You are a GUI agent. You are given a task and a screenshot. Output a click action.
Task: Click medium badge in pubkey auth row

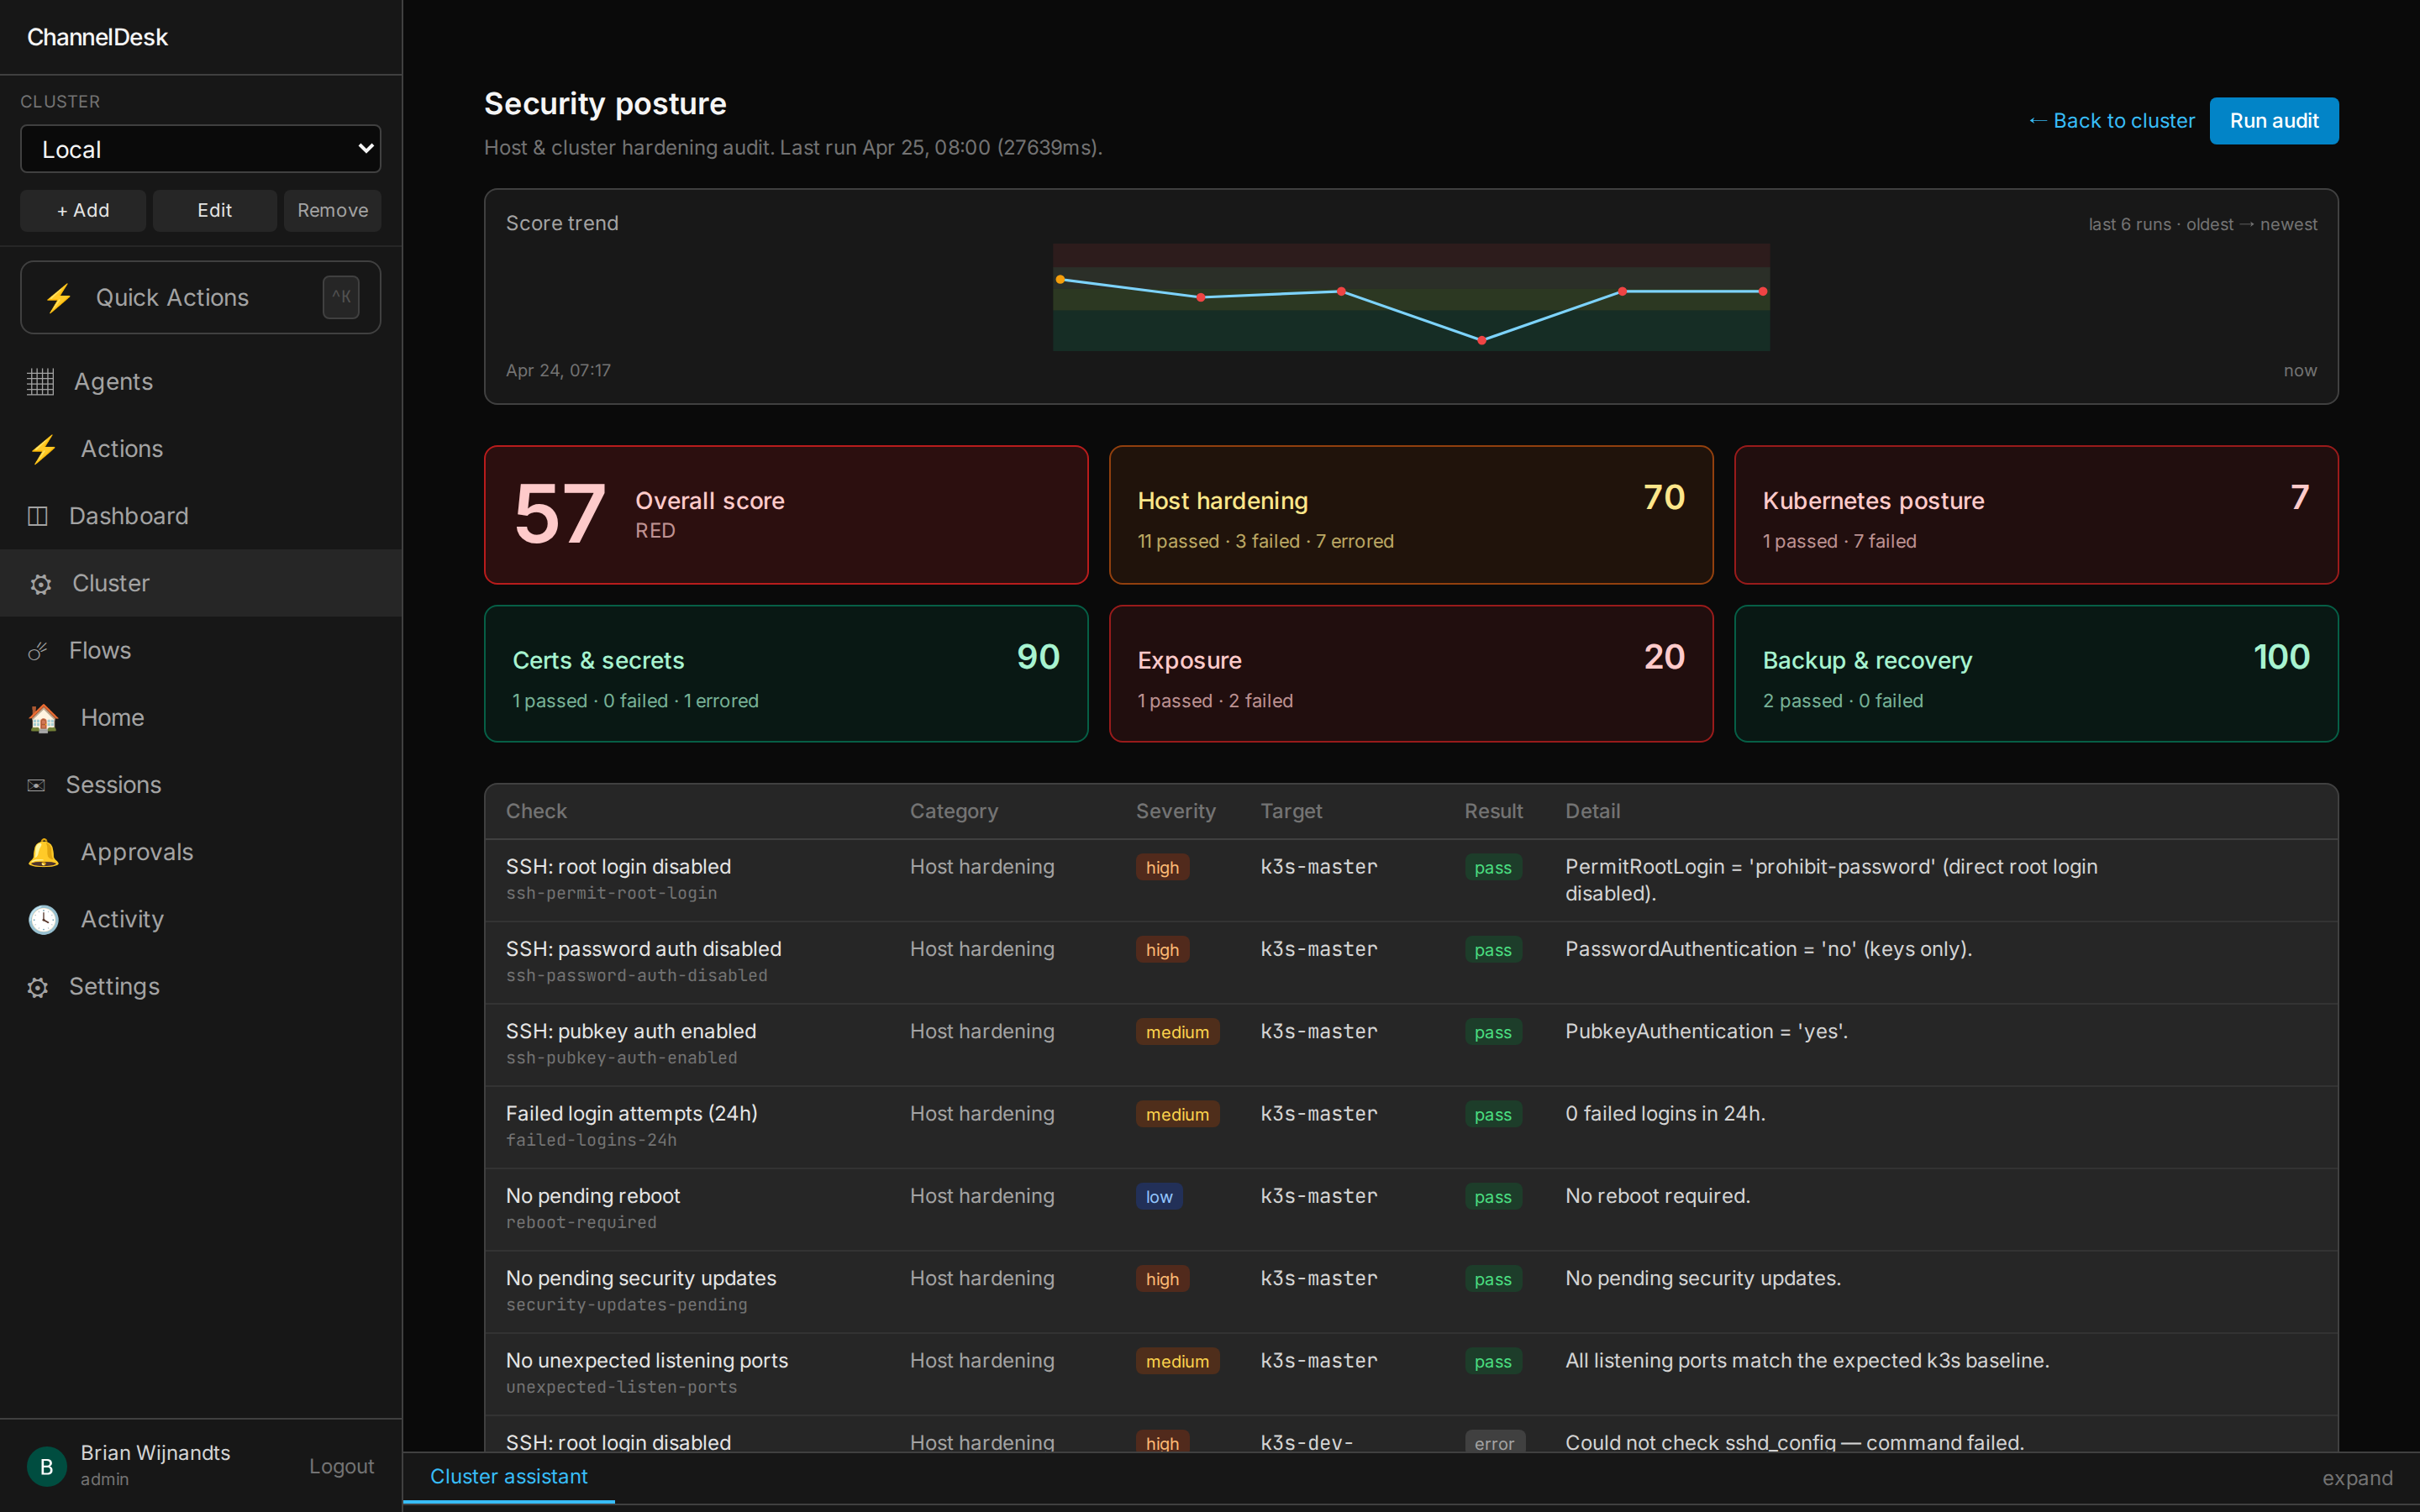pos(1177,1032)
